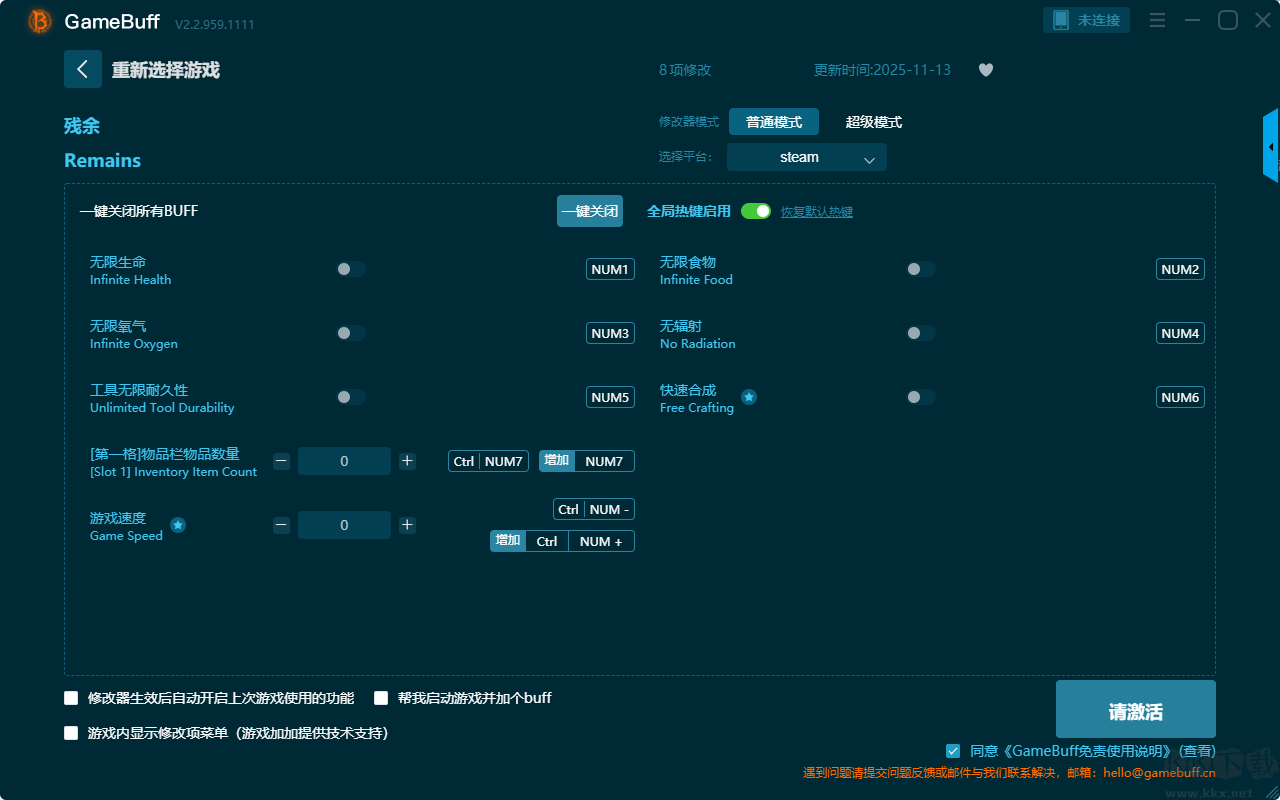Toggle No Radiation switch
Image resolution: width=1280 pixels, height=800 pixels.
921,333
